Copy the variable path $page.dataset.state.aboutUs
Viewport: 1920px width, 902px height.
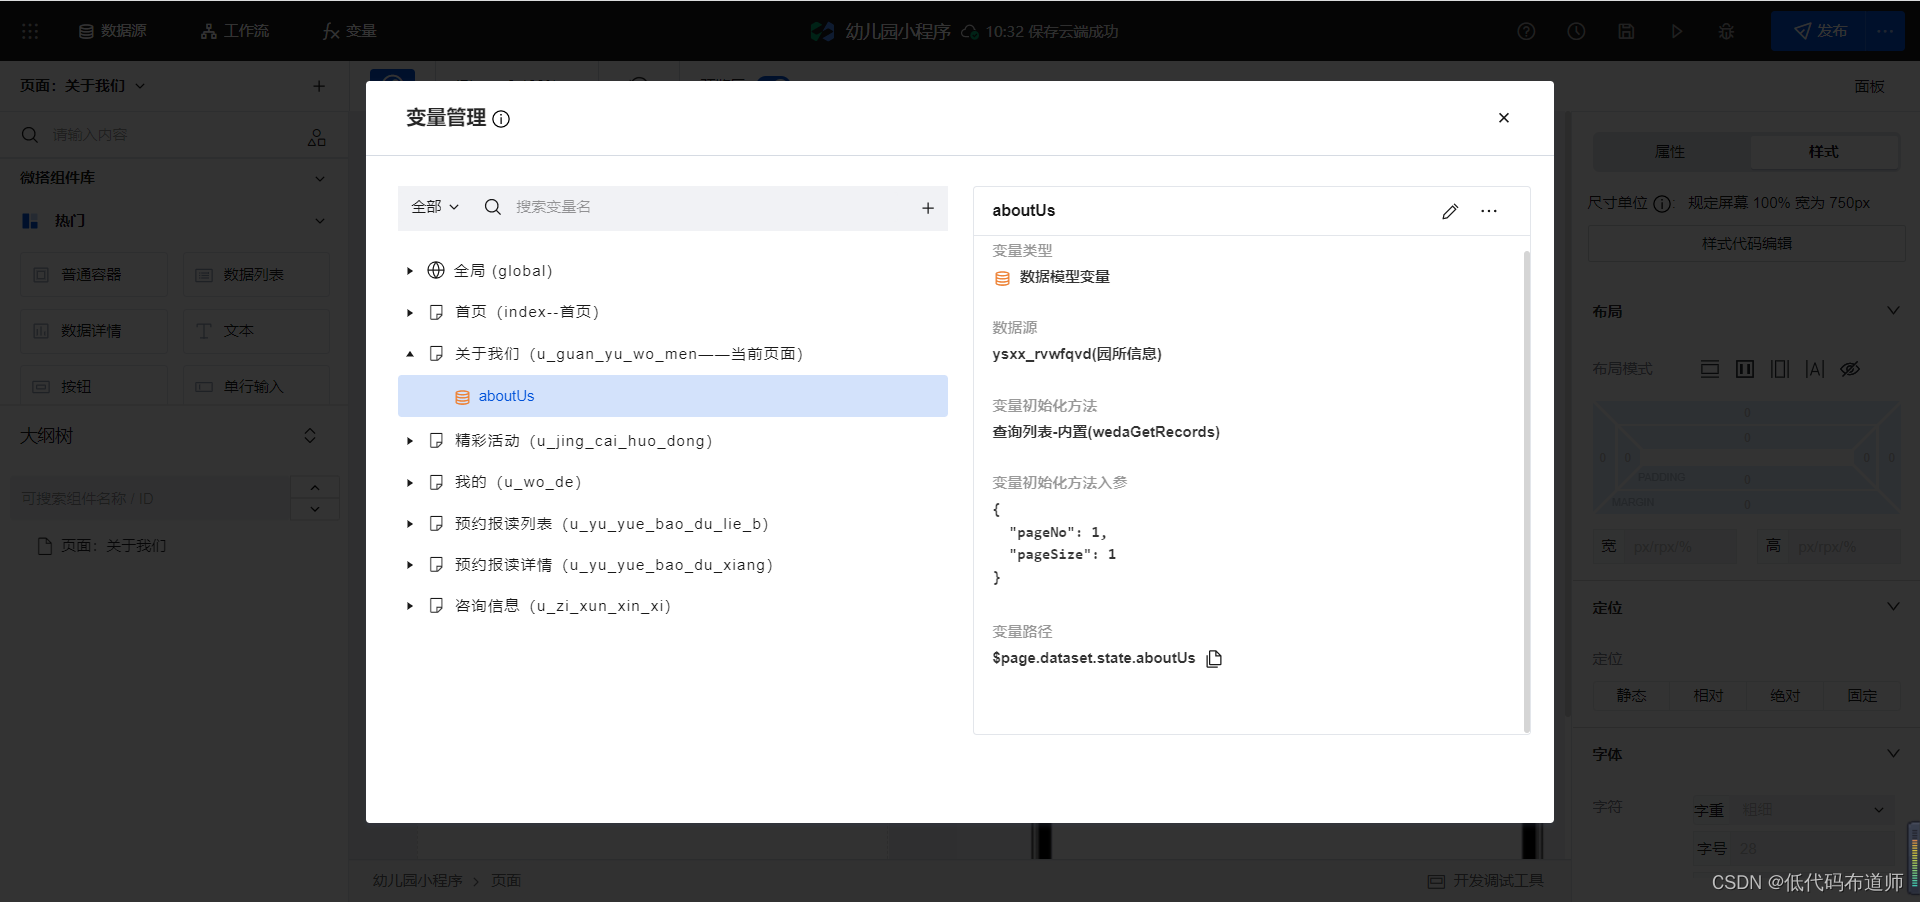[x=1214, y=658]
